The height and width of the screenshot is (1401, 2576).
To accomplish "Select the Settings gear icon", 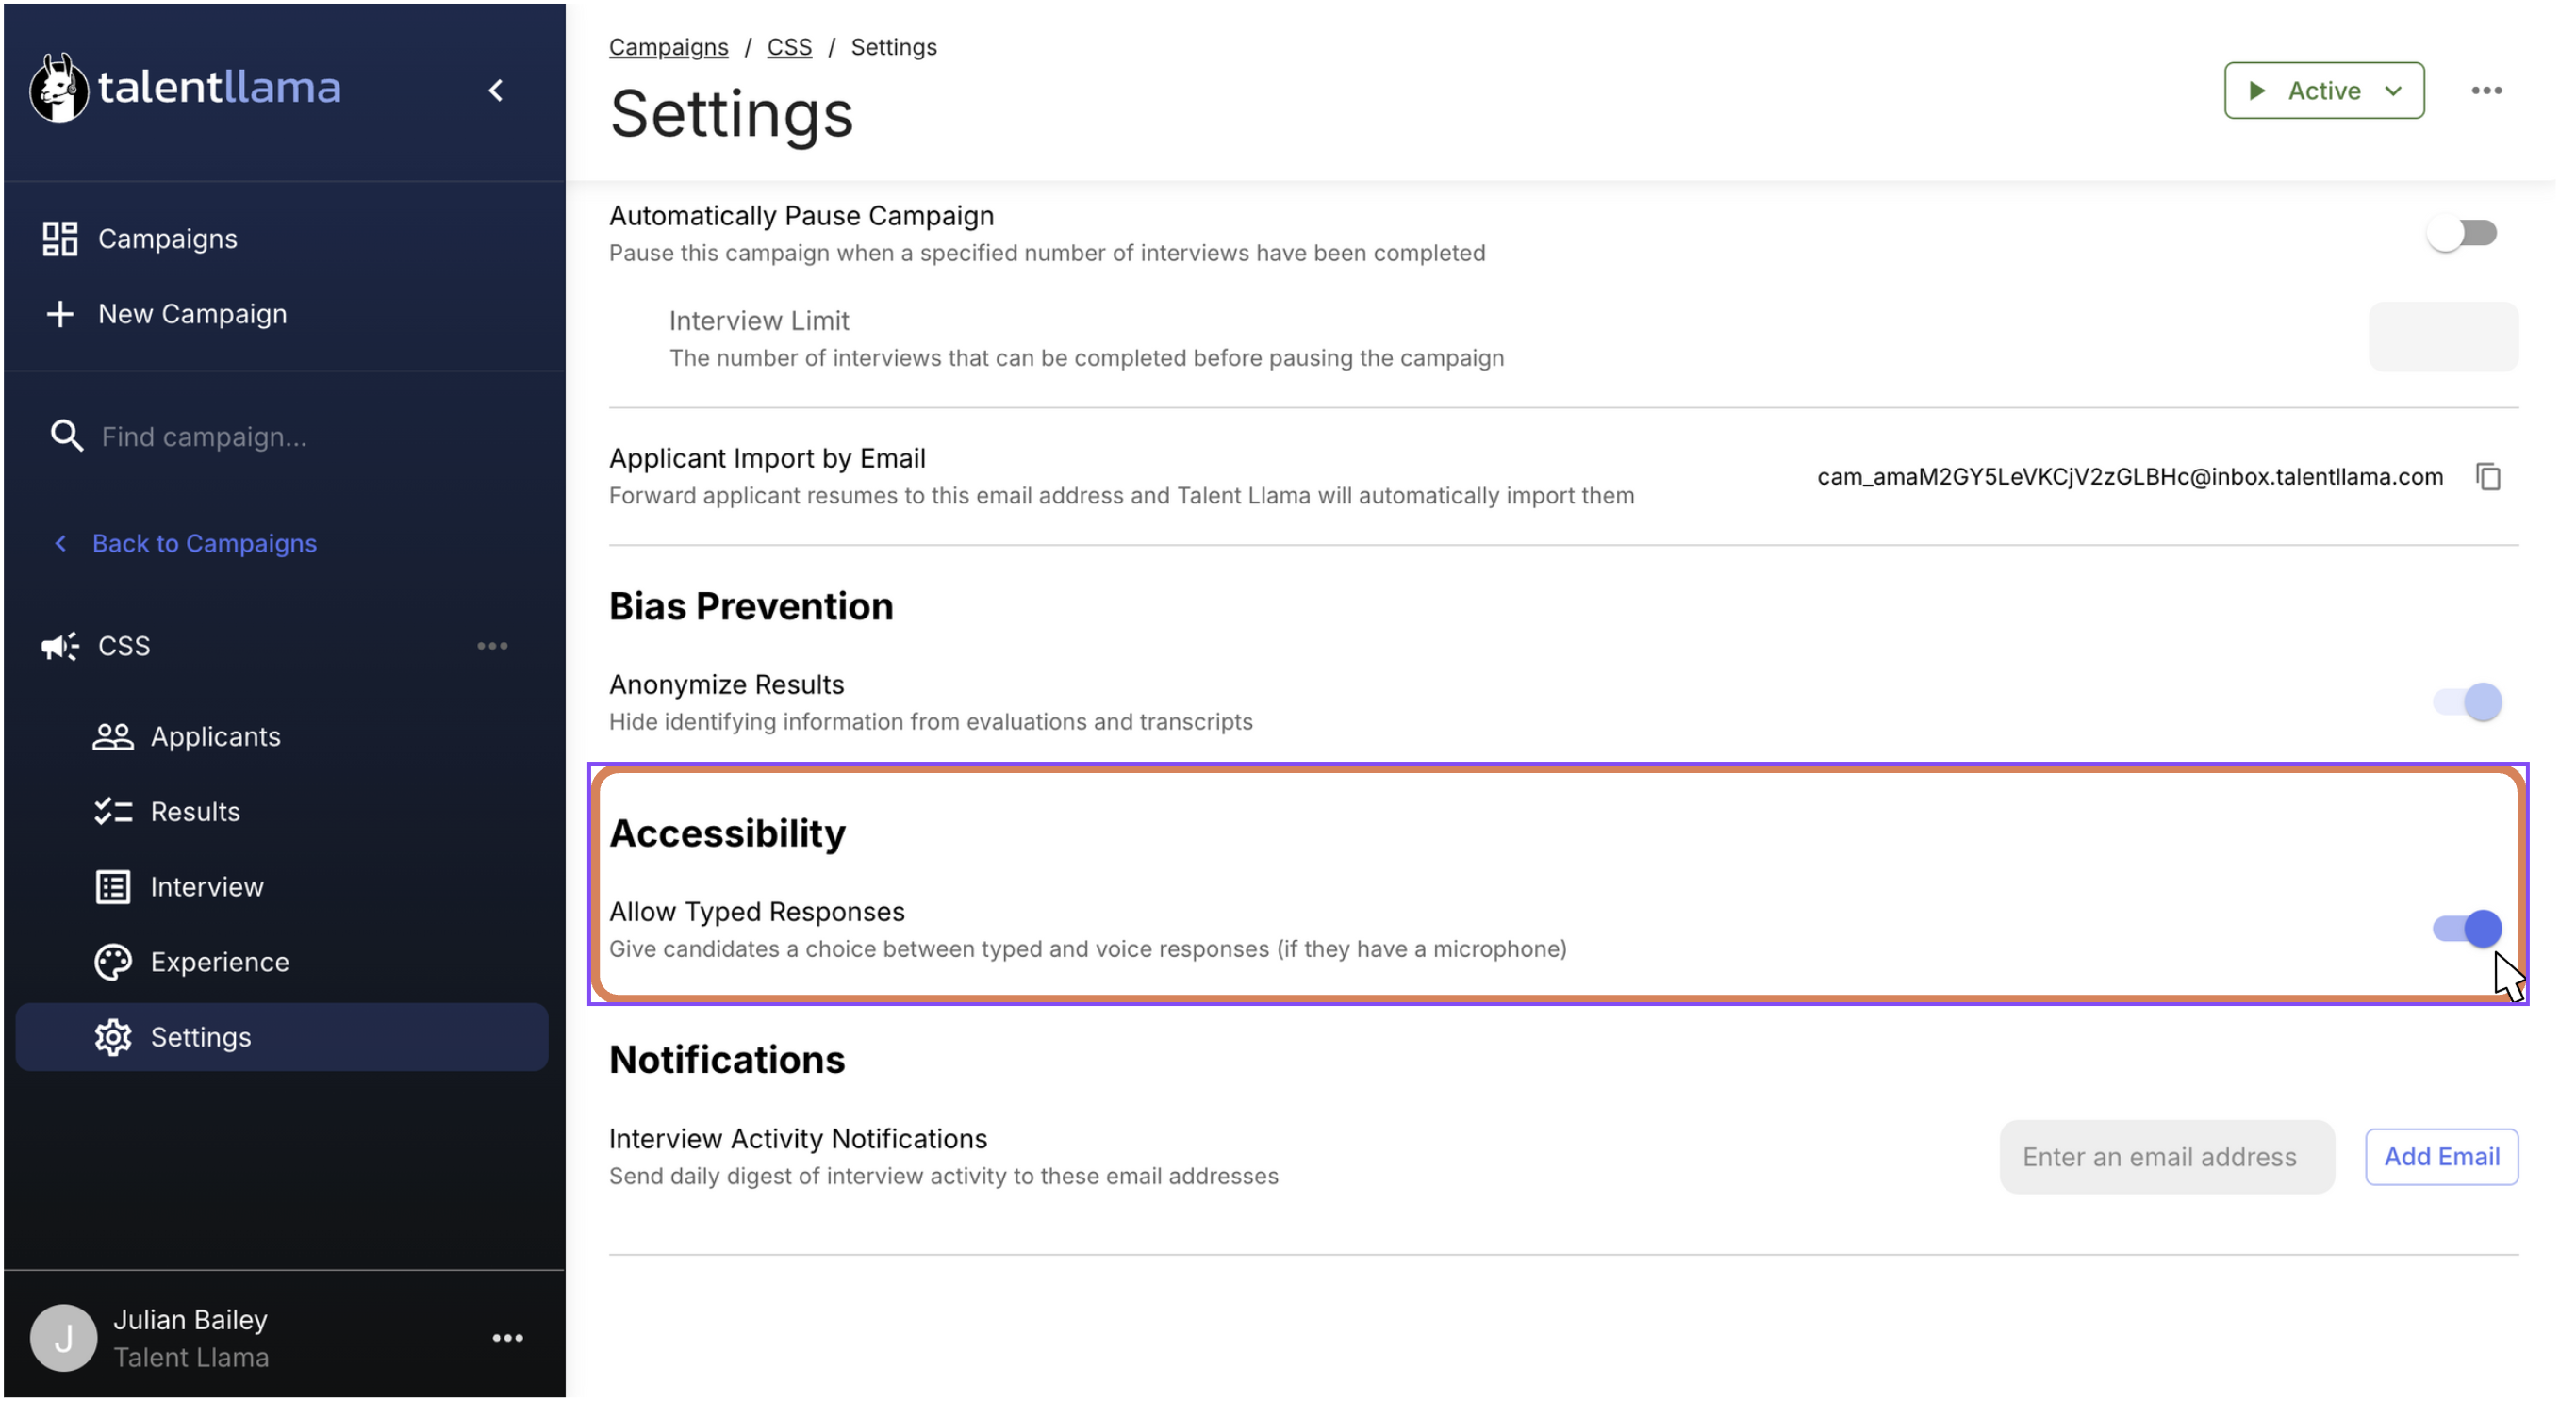I will pyautogui.click(x=113, y=1037).
